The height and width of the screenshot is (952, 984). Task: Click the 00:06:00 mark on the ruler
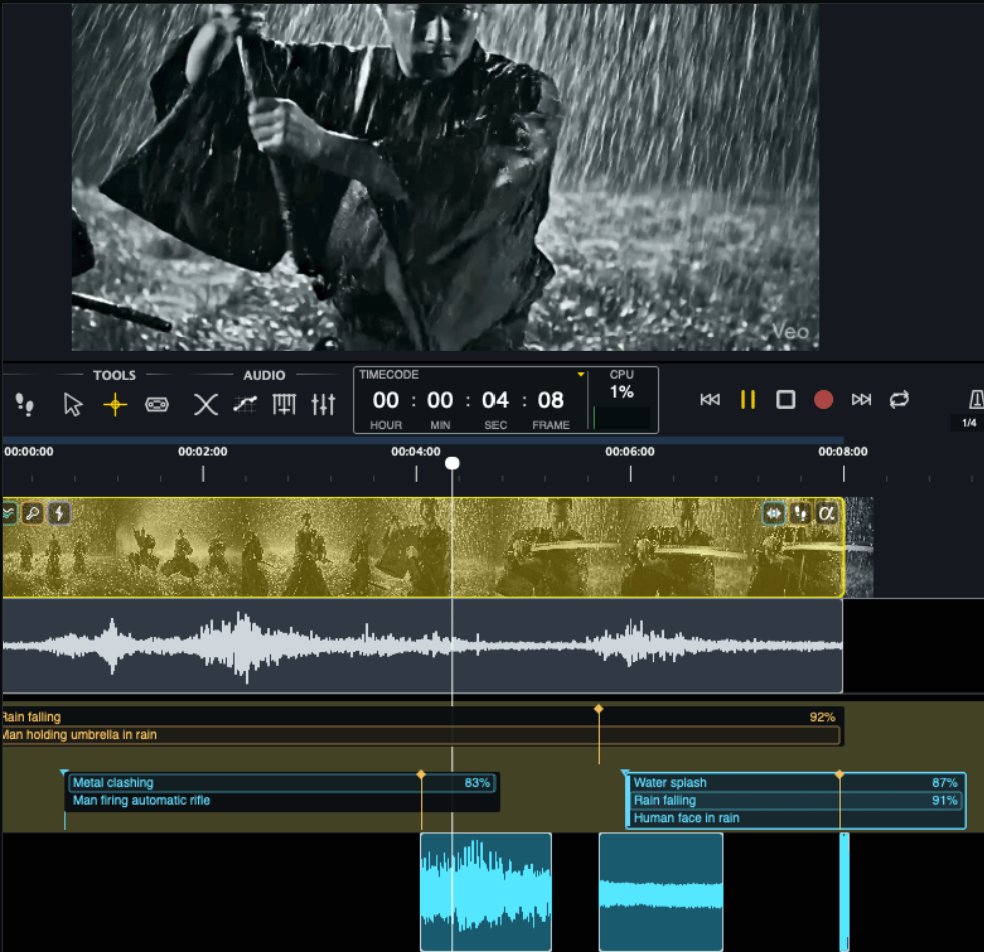[x=629, y=451]
